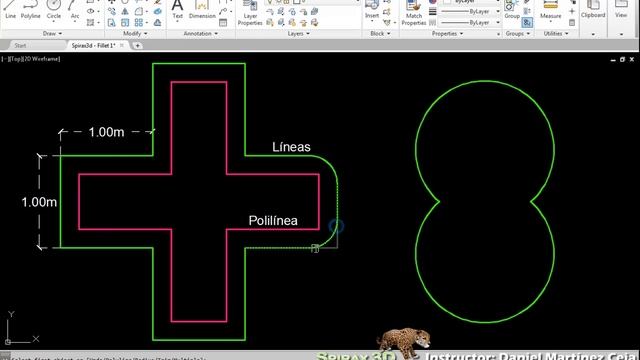Select the Line drawing tool
This screenshot has height=360, width=640.
(10, 10)
